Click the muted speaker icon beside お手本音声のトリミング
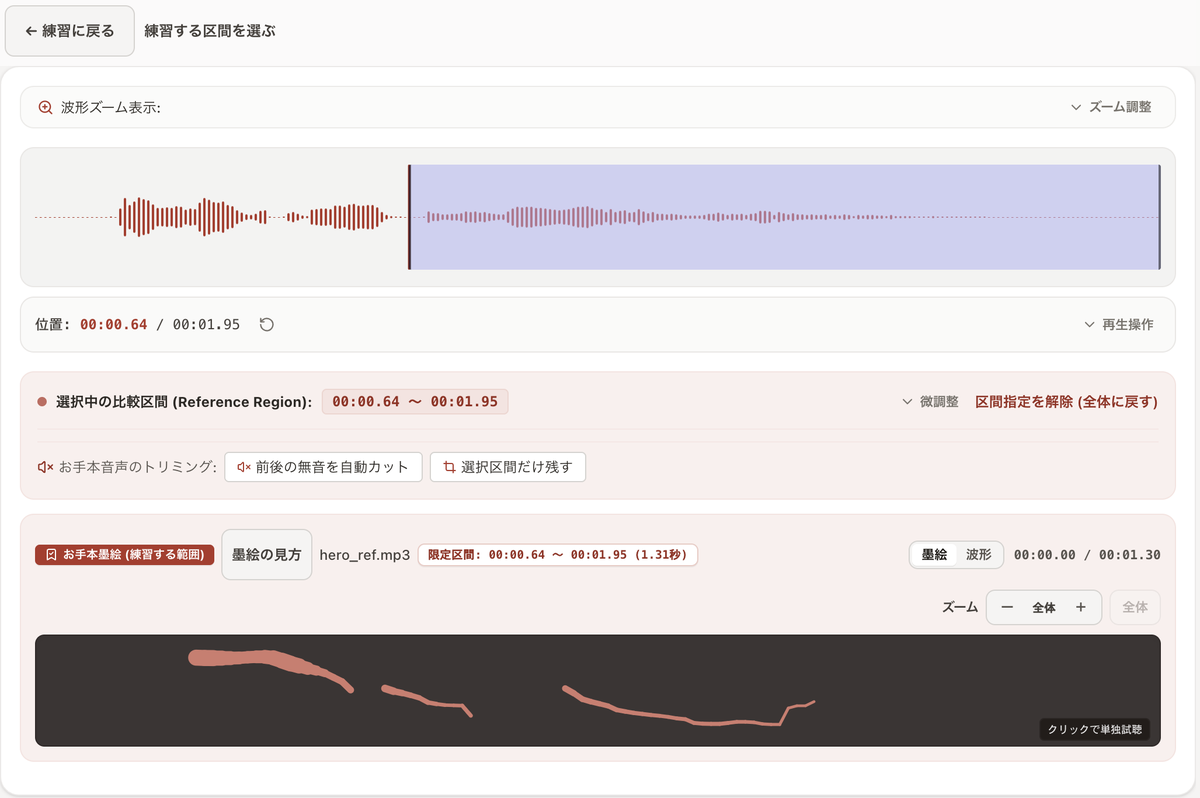This screenshot has height=798, width=1200. 45,467
